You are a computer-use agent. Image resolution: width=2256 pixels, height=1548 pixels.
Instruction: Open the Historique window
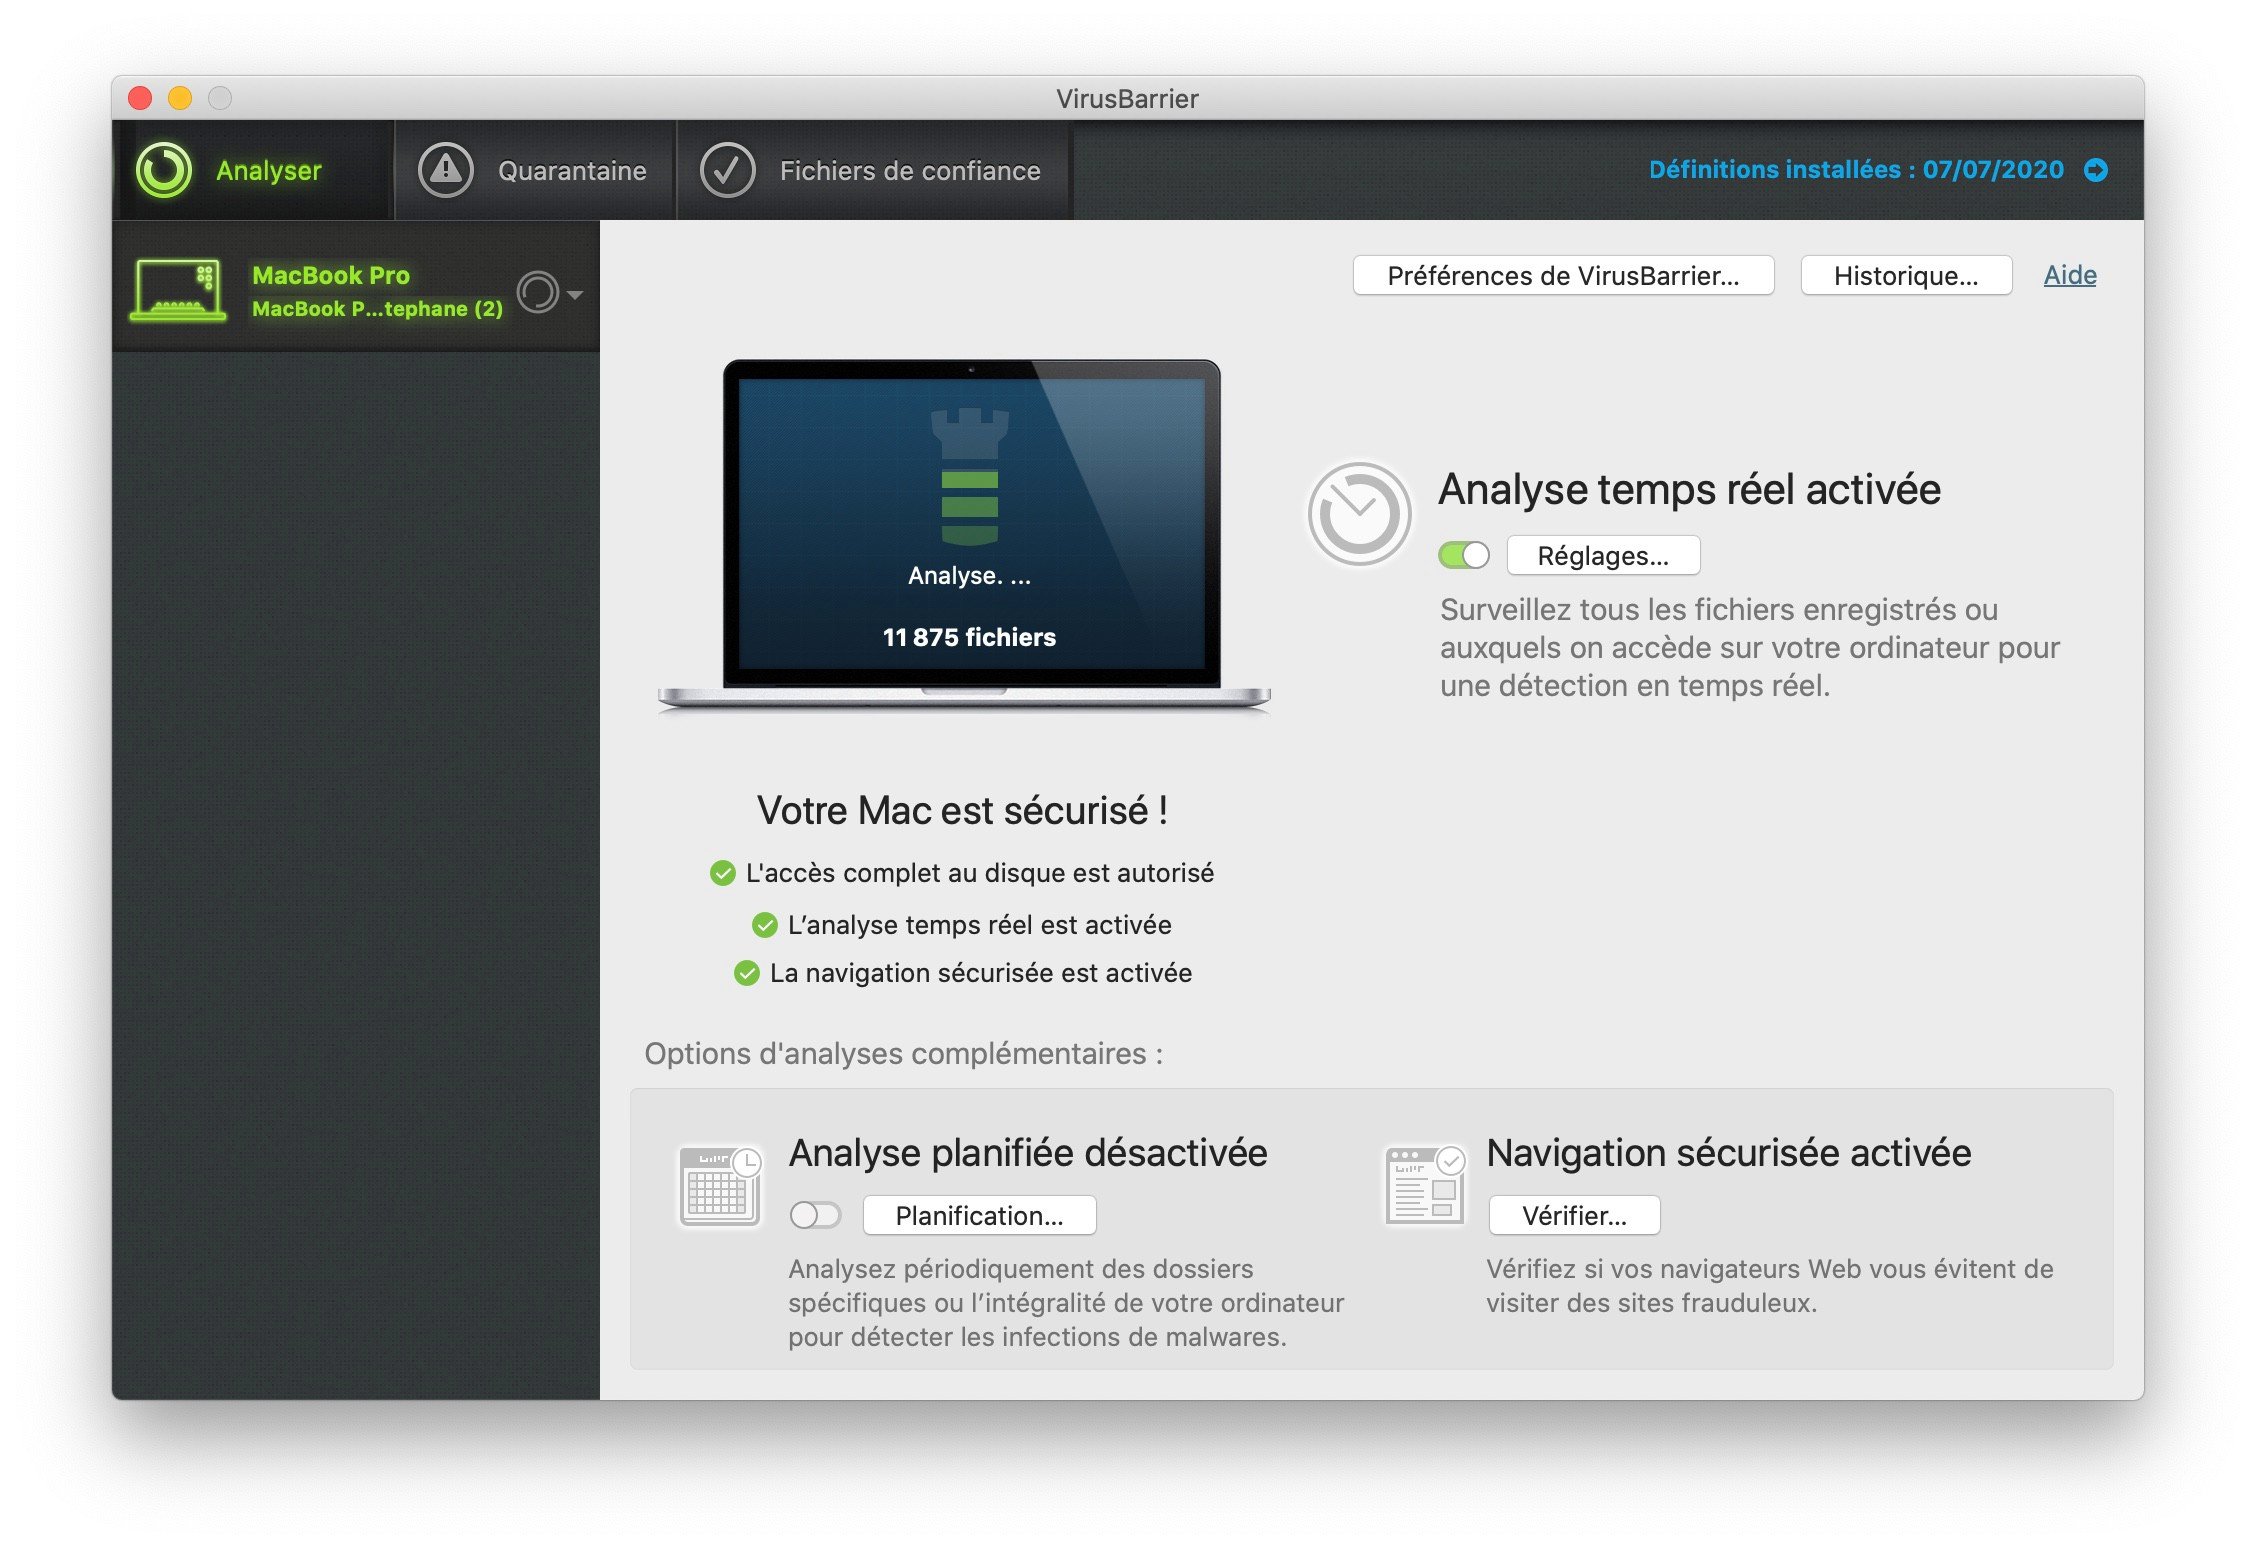(x=1906, y=275)
